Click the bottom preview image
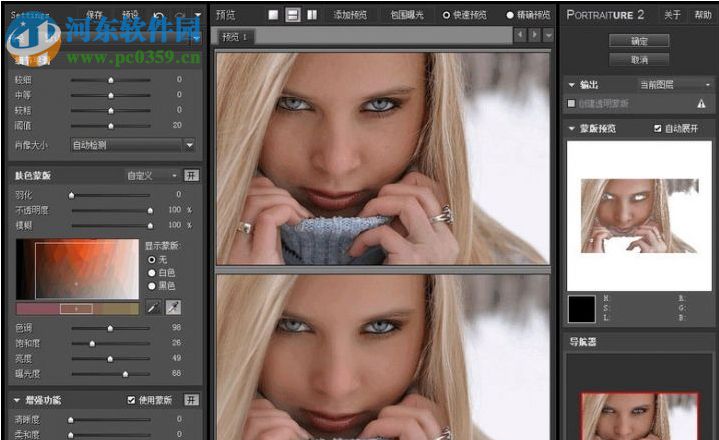 click(x=383, y=358)
